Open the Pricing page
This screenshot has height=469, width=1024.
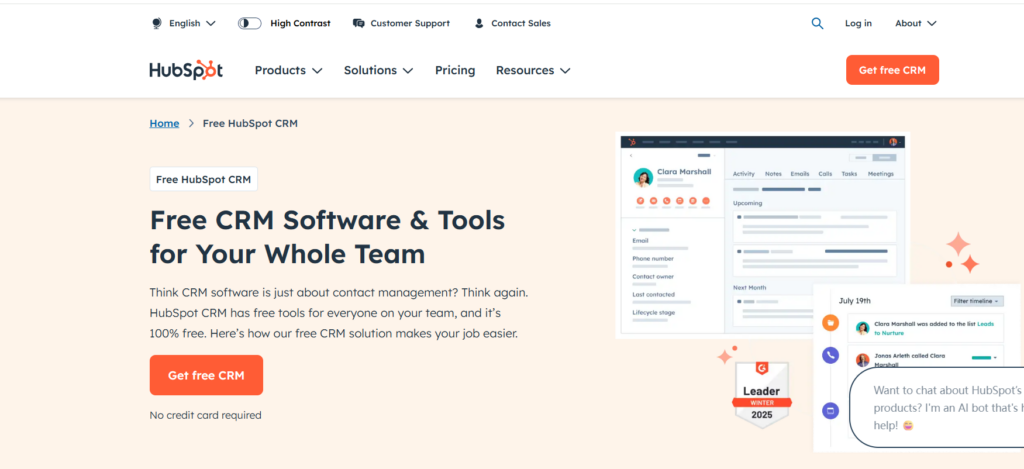[x=455, y=70]
